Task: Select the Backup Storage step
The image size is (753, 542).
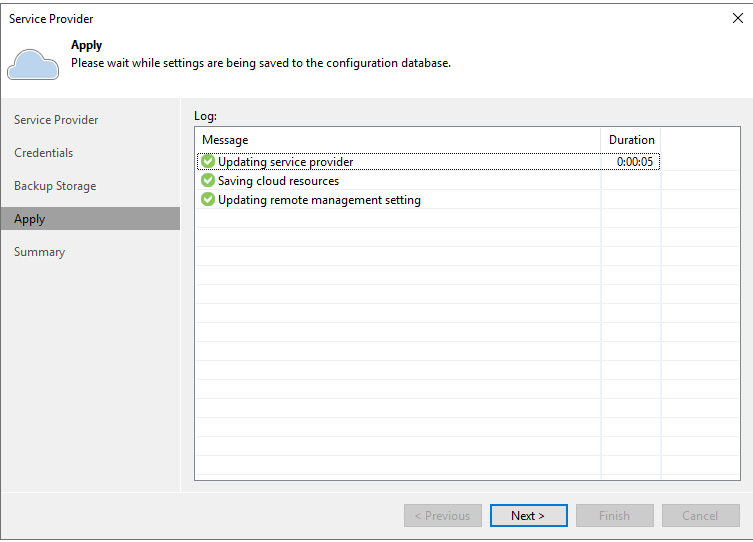Action: tap(55, 186)
